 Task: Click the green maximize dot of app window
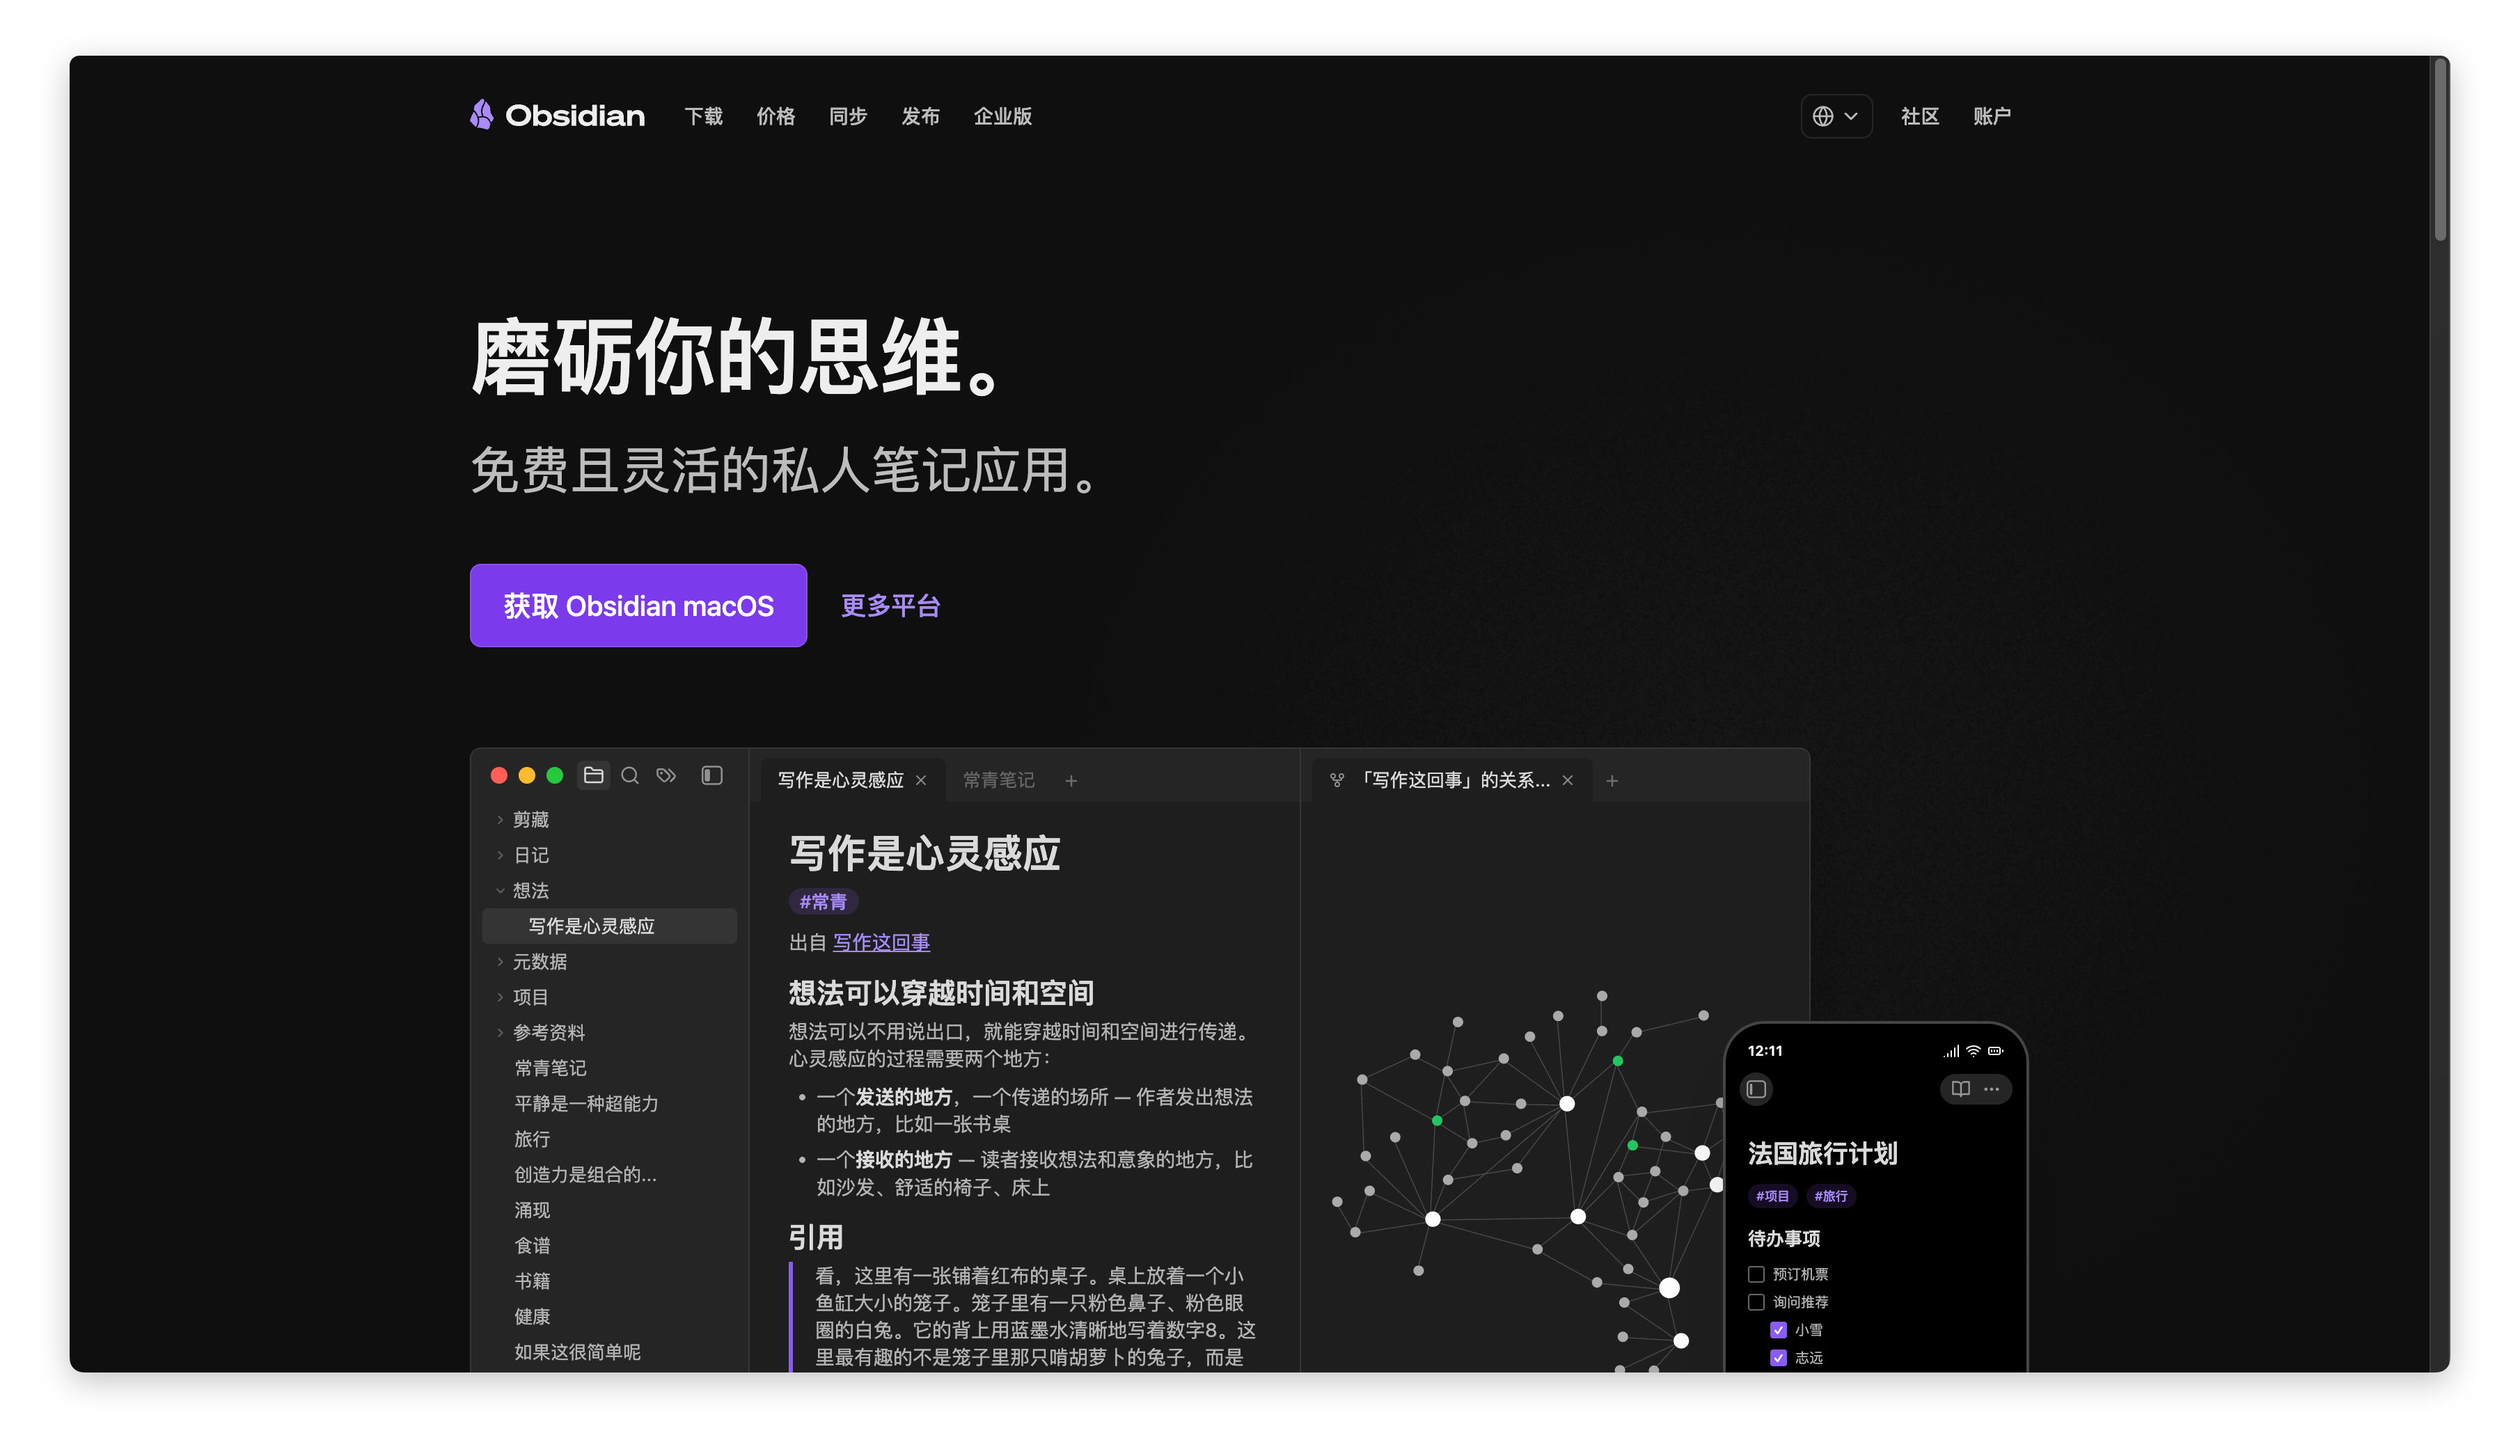[555, 775]
